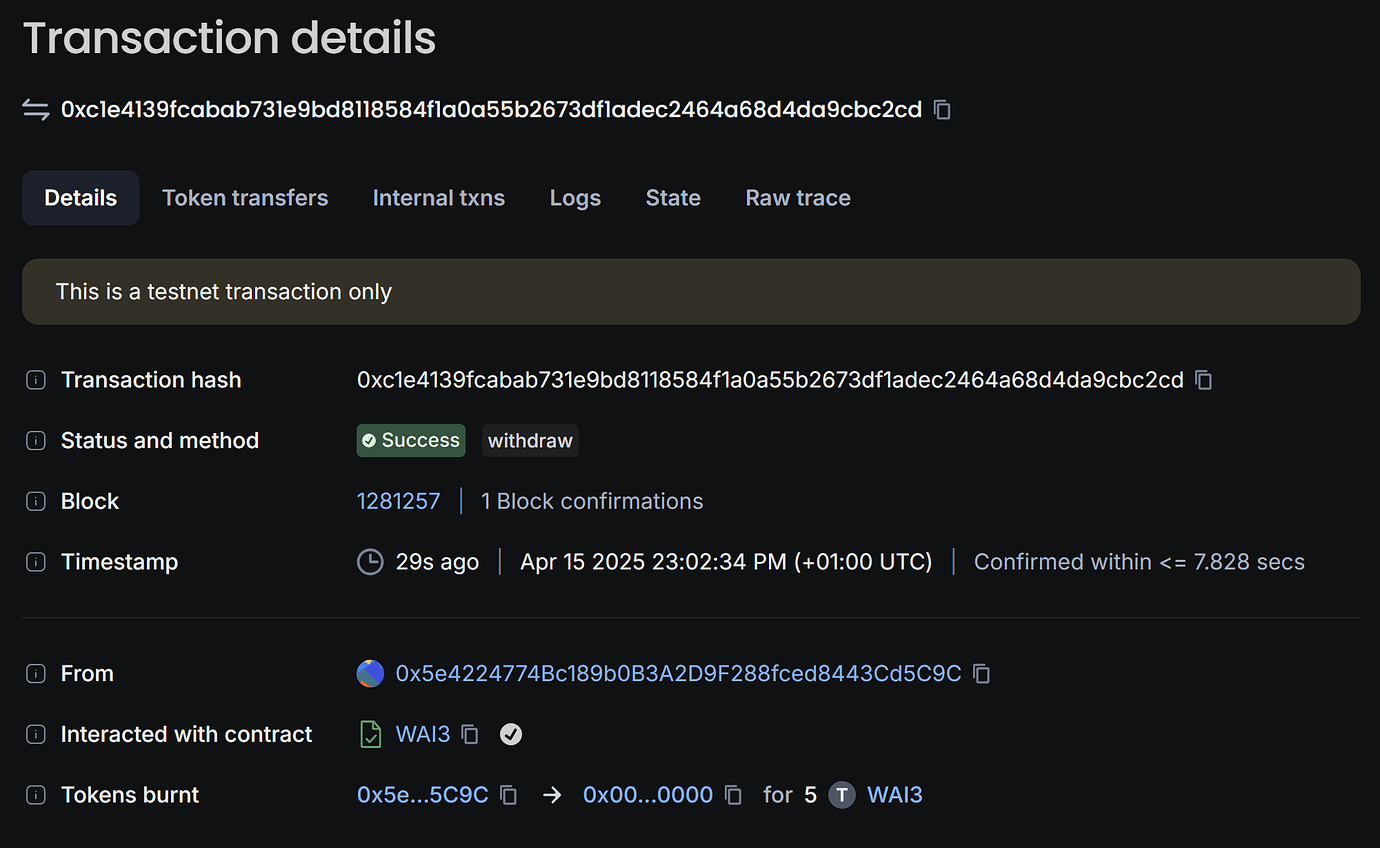Click the withdraw method tag
Viewport: 1380px width, 848px height.
tap(530, 441)
